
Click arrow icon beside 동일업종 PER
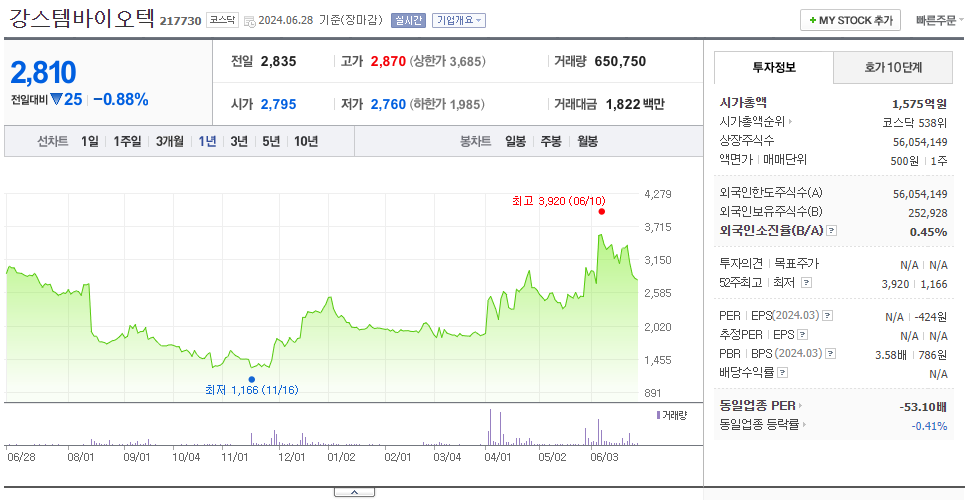[801, 406]
